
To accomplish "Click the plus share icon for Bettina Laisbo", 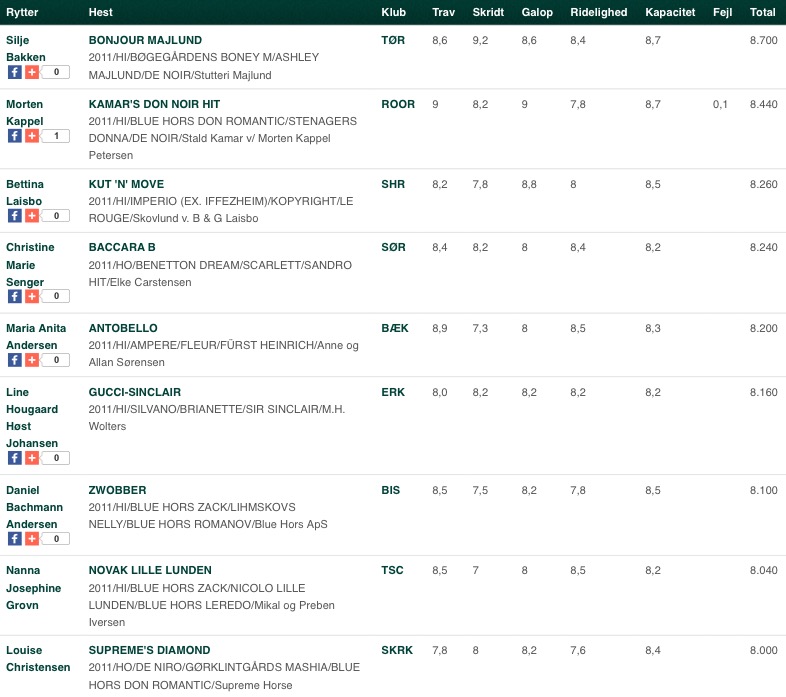I will pos(32,216).
